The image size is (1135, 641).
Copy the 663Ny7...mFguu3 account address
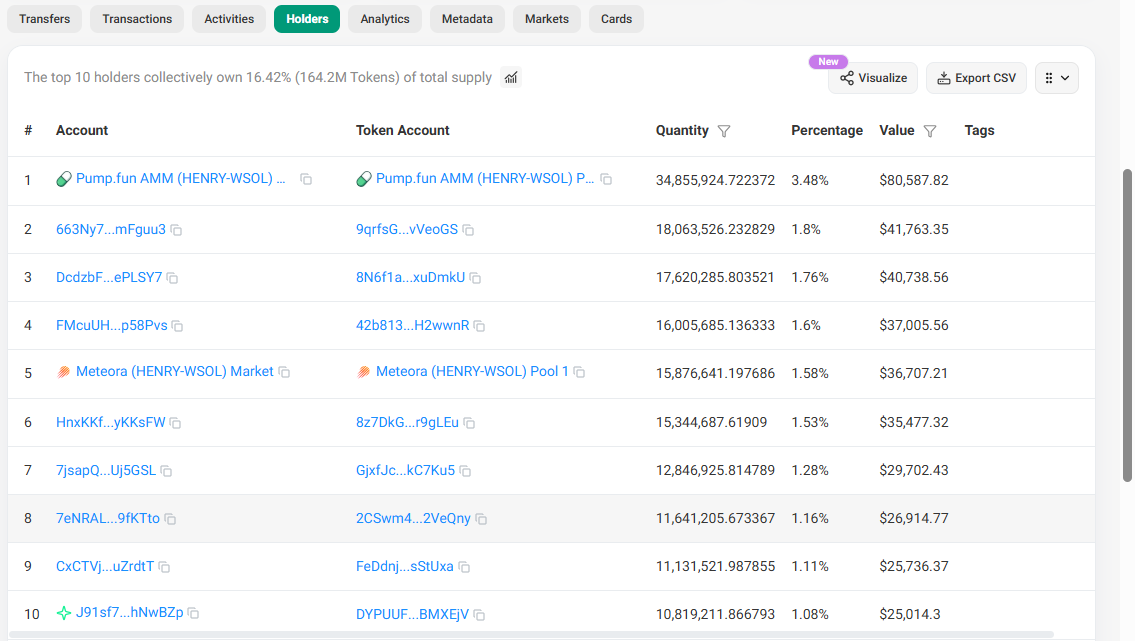pyautogui.click(x=176, y=229)
